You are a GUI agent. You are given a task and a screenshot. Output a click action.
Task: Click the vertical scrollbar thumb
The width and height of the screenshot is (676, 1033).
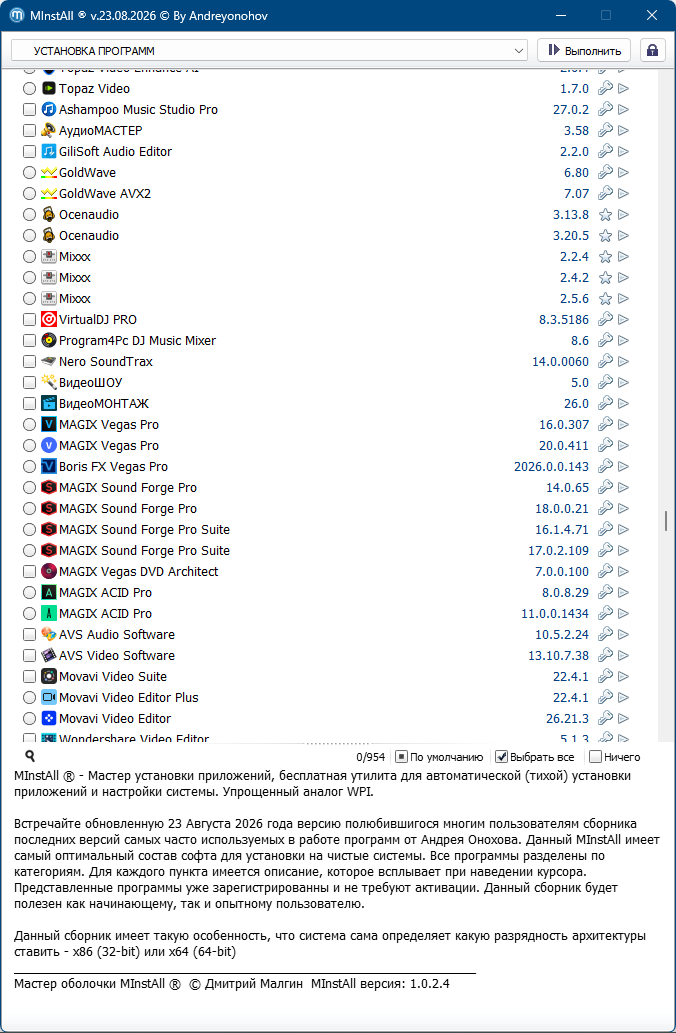(666, 520)
